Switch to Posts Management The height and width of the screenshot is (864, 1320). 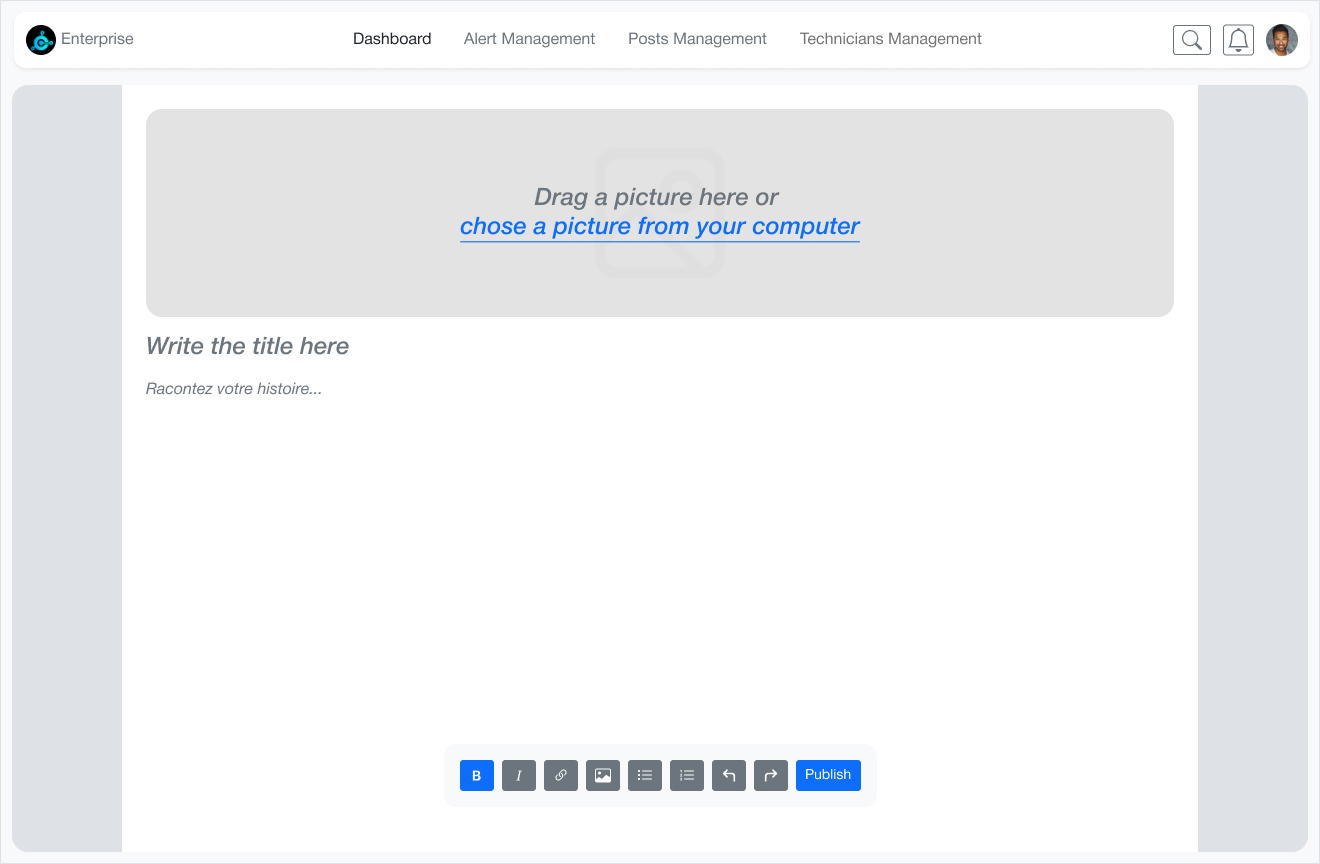pyautogui.click(x=697, y=39)
